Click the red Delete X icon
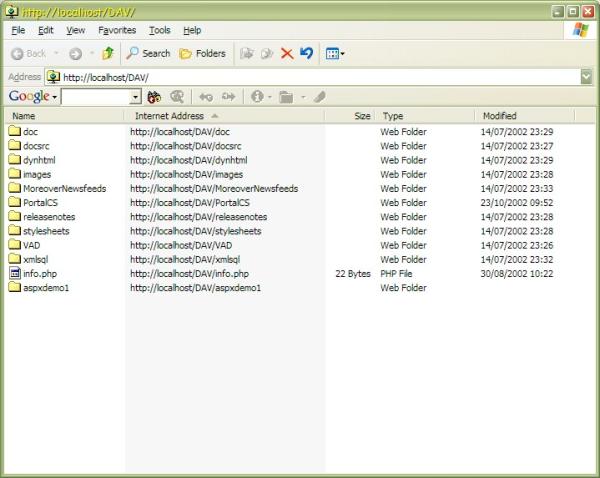Image resolution: width=600 pixels, height=478 pixels. pyautogui.click(x=287, y=54)
